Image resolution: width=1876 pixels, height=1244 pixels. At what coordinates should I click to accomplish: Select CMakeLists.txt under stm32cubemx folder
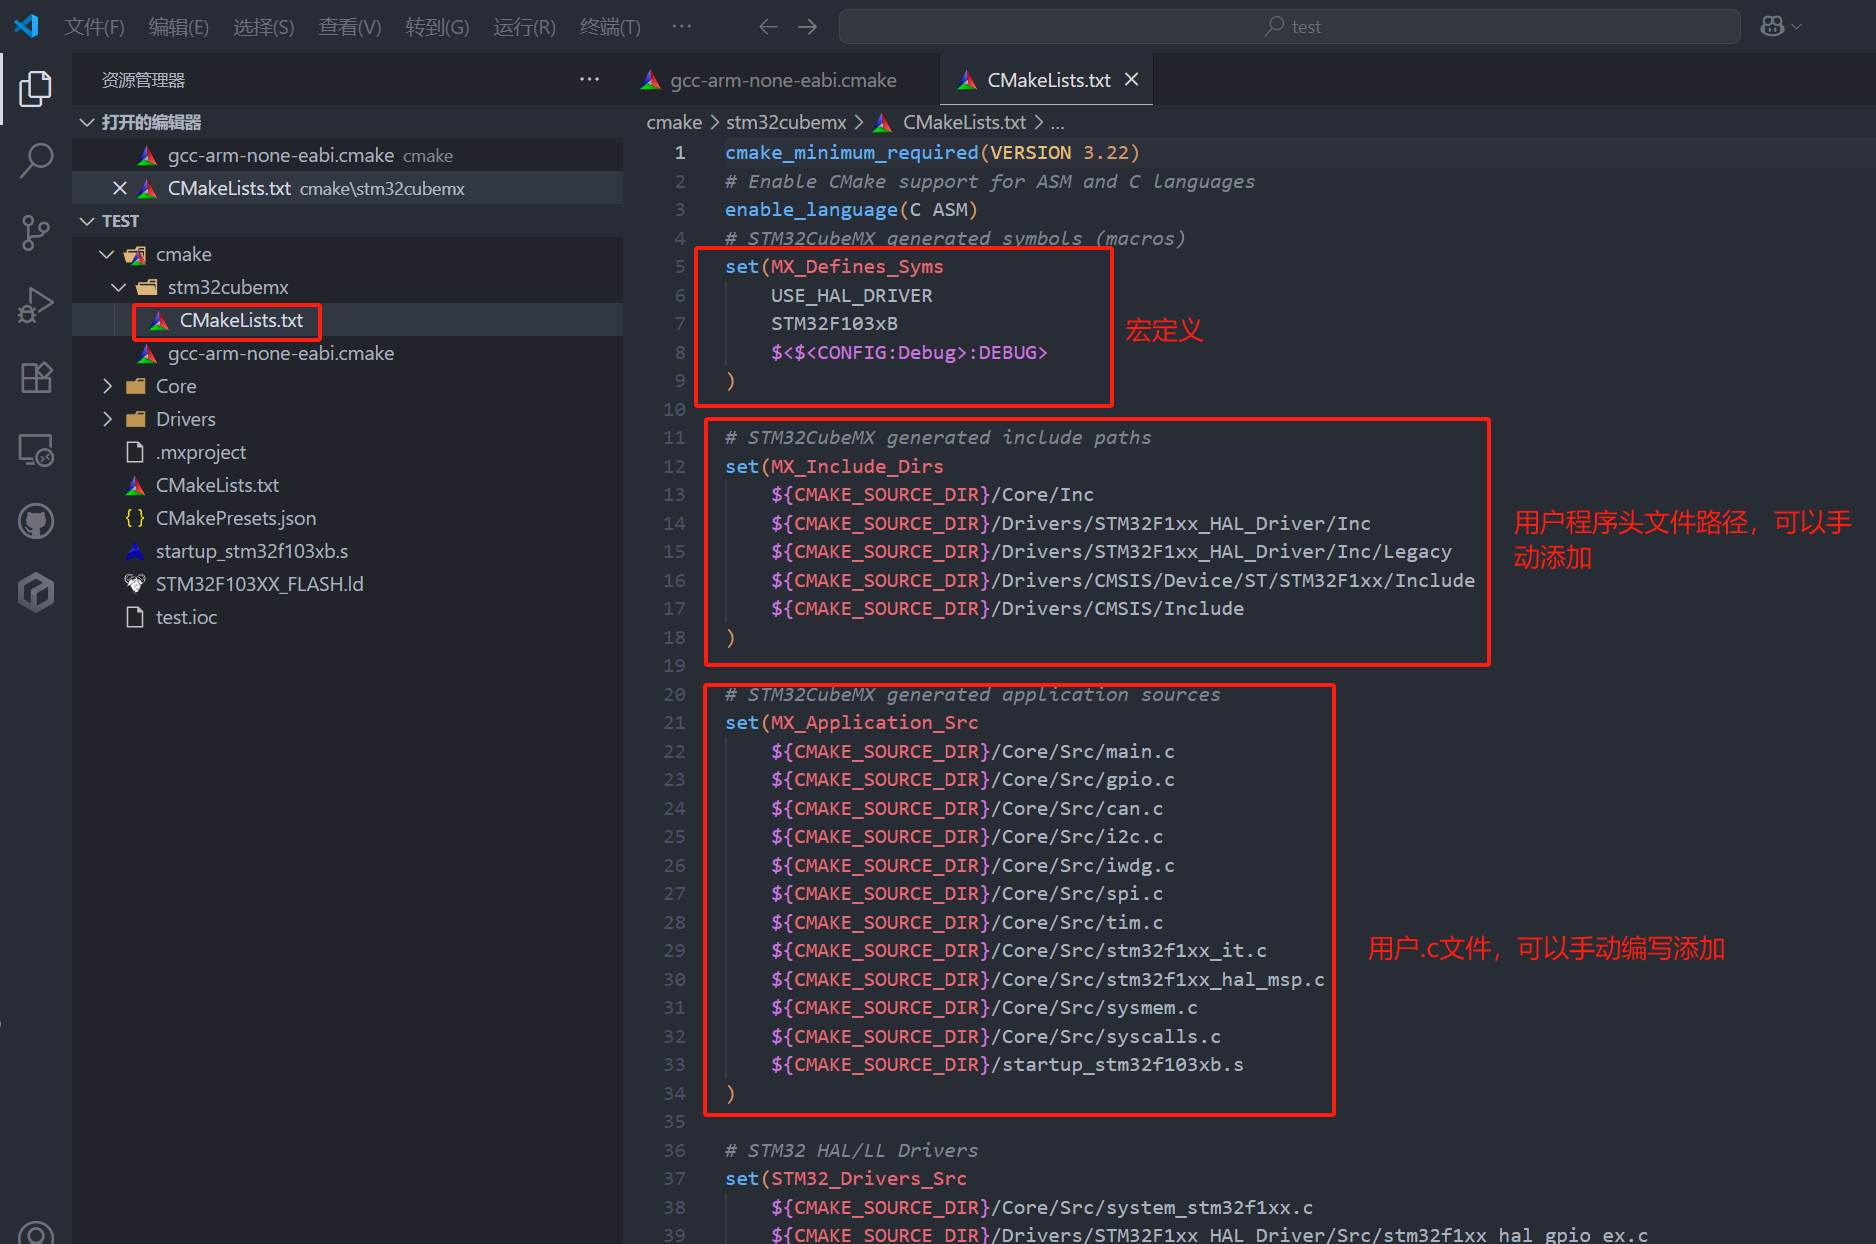(x=348, y=320)
